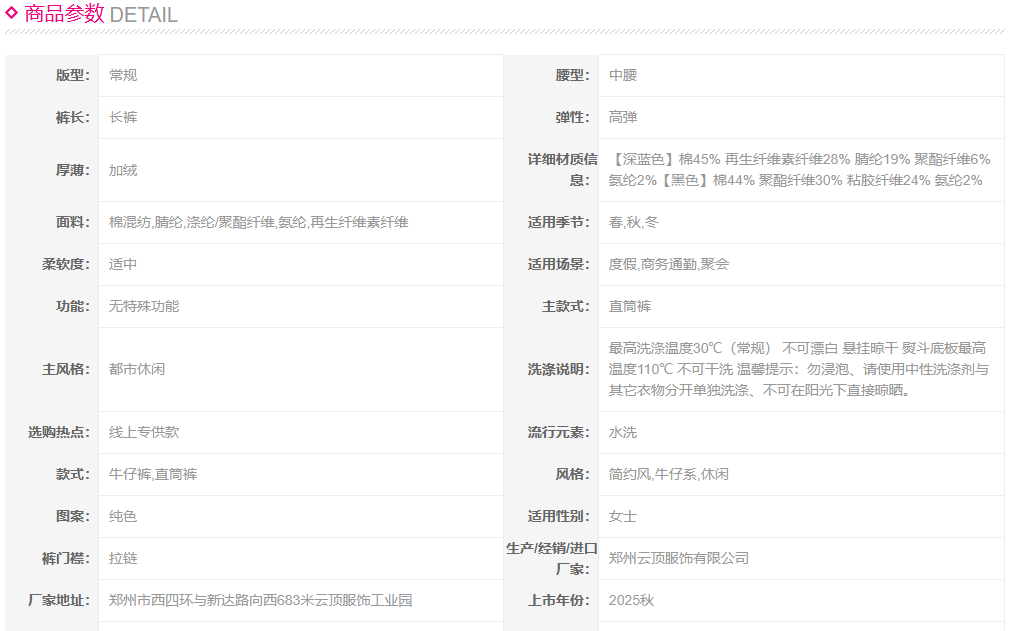The height and width of the screenshot is (631, 1010).
Task: Click the 厚薄 value 加绒
Action: pyautogui.click(x=123, y=170)
